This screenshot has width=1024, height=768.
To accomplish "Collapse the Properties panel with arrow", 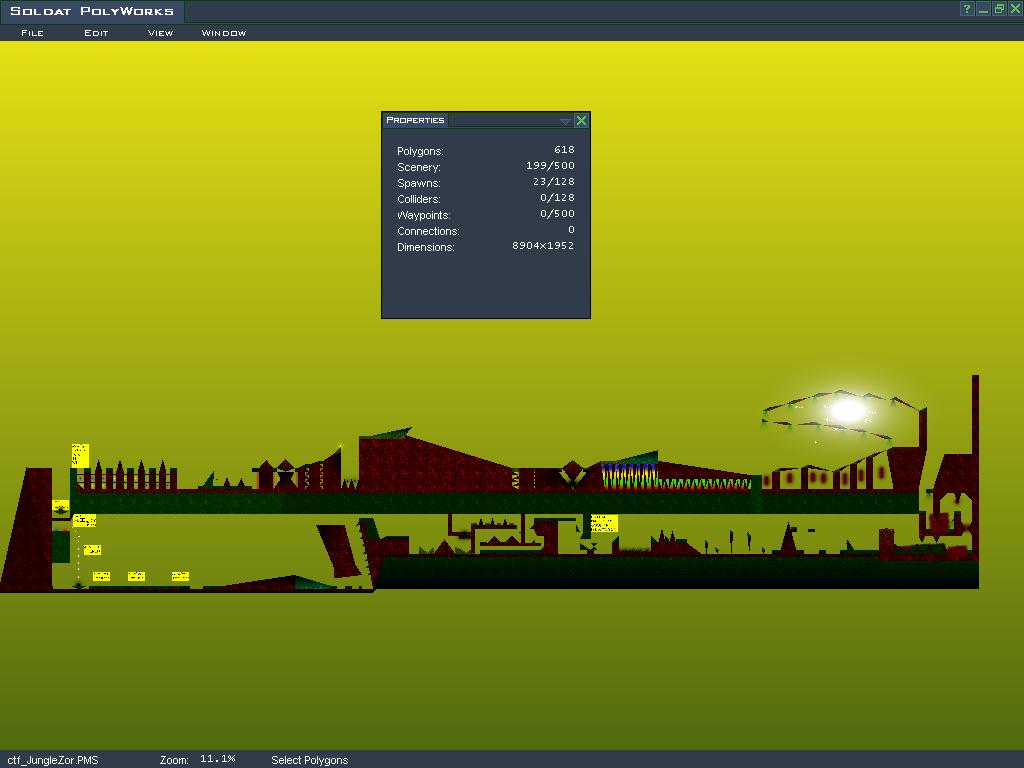I will pyautogui.click(x=565, y=121).
